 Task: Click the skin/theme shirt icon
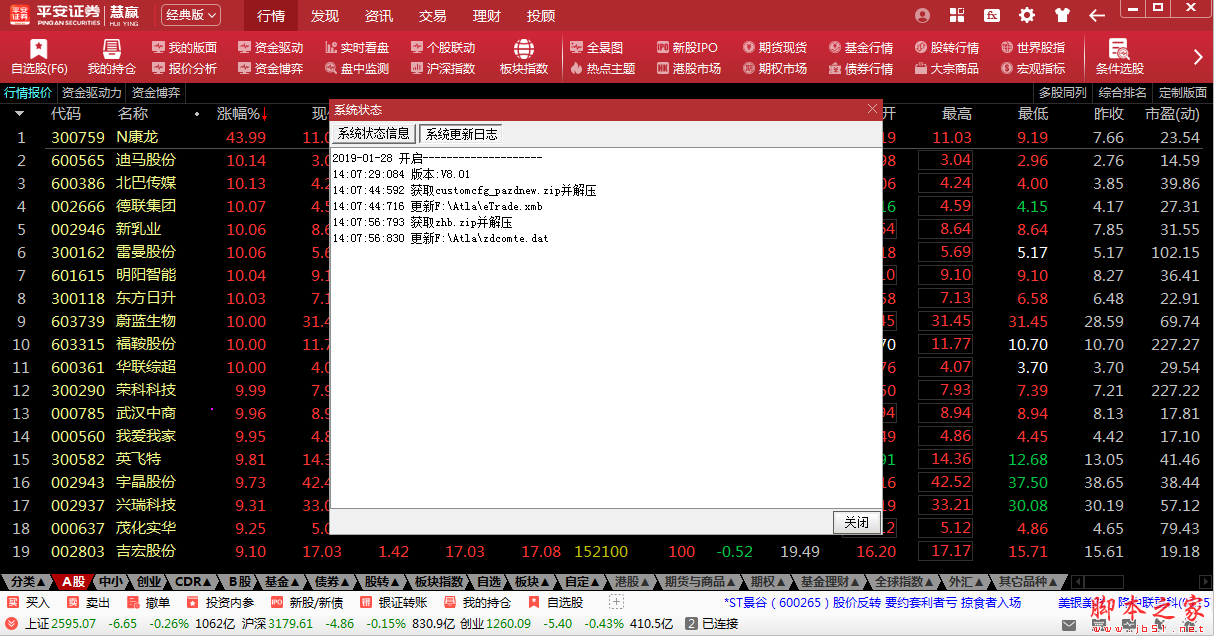tap(1063, 15)
